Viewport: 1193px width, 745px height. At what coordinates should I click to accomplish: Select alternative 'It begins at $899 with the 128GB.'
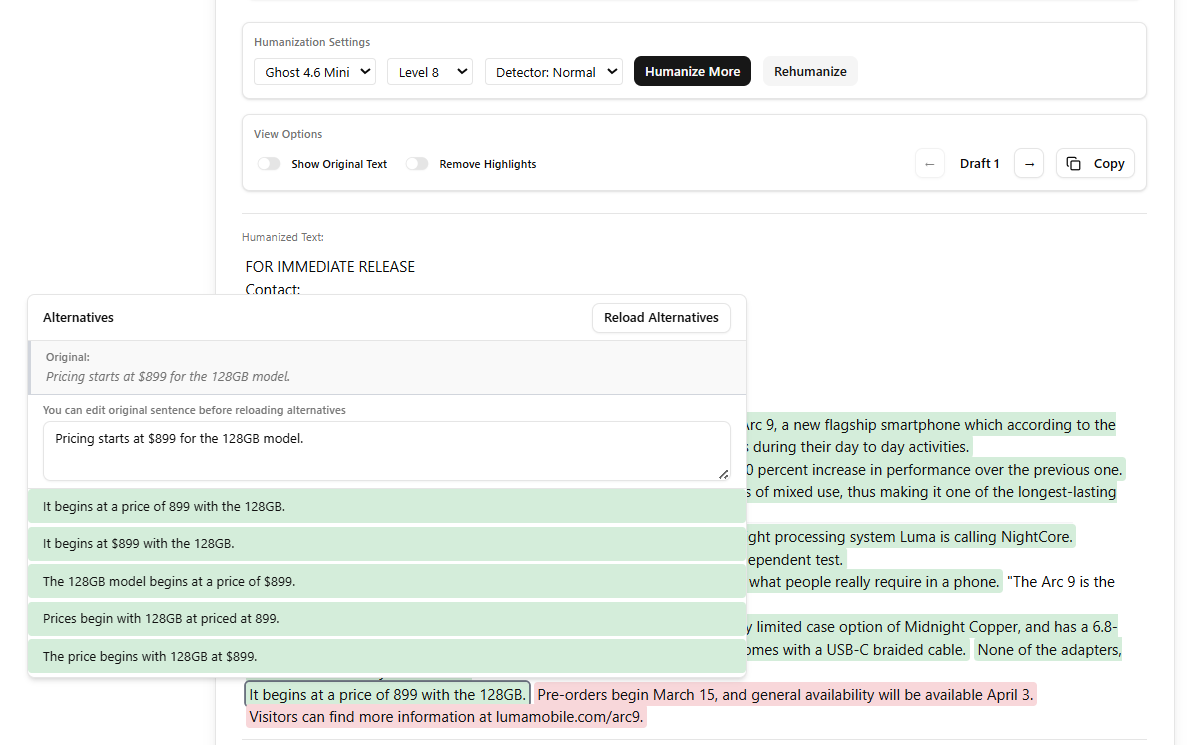click(x=387, y=543)
